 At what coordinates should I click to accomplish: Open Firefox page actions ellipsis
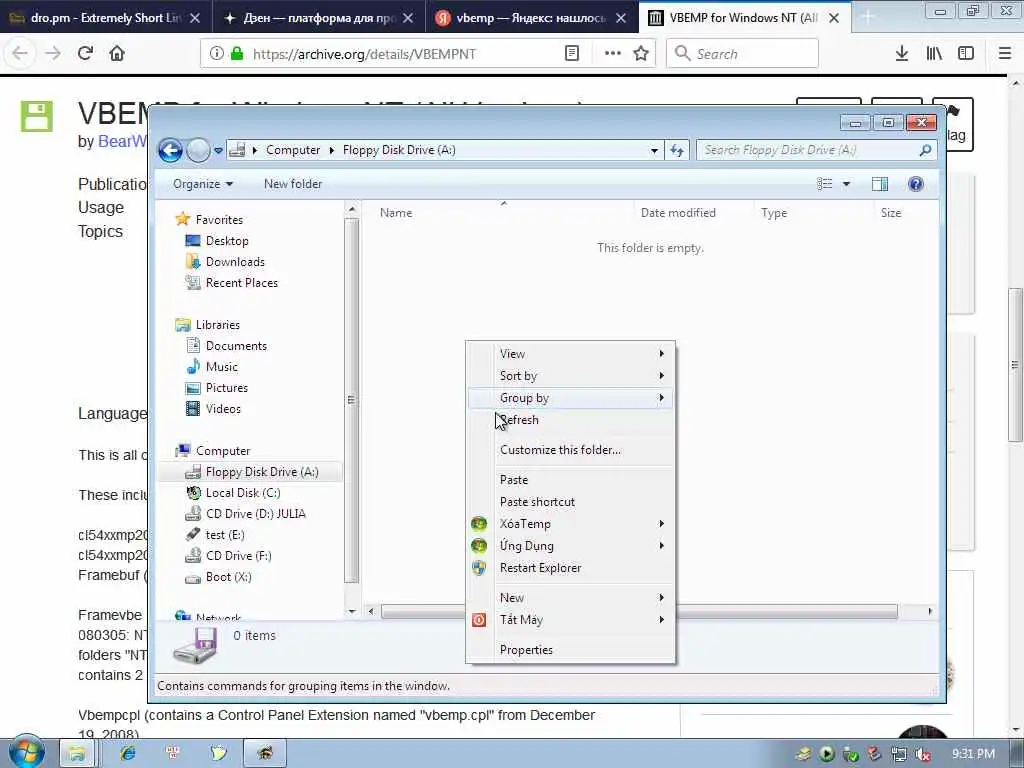click(x=613, y=54)
